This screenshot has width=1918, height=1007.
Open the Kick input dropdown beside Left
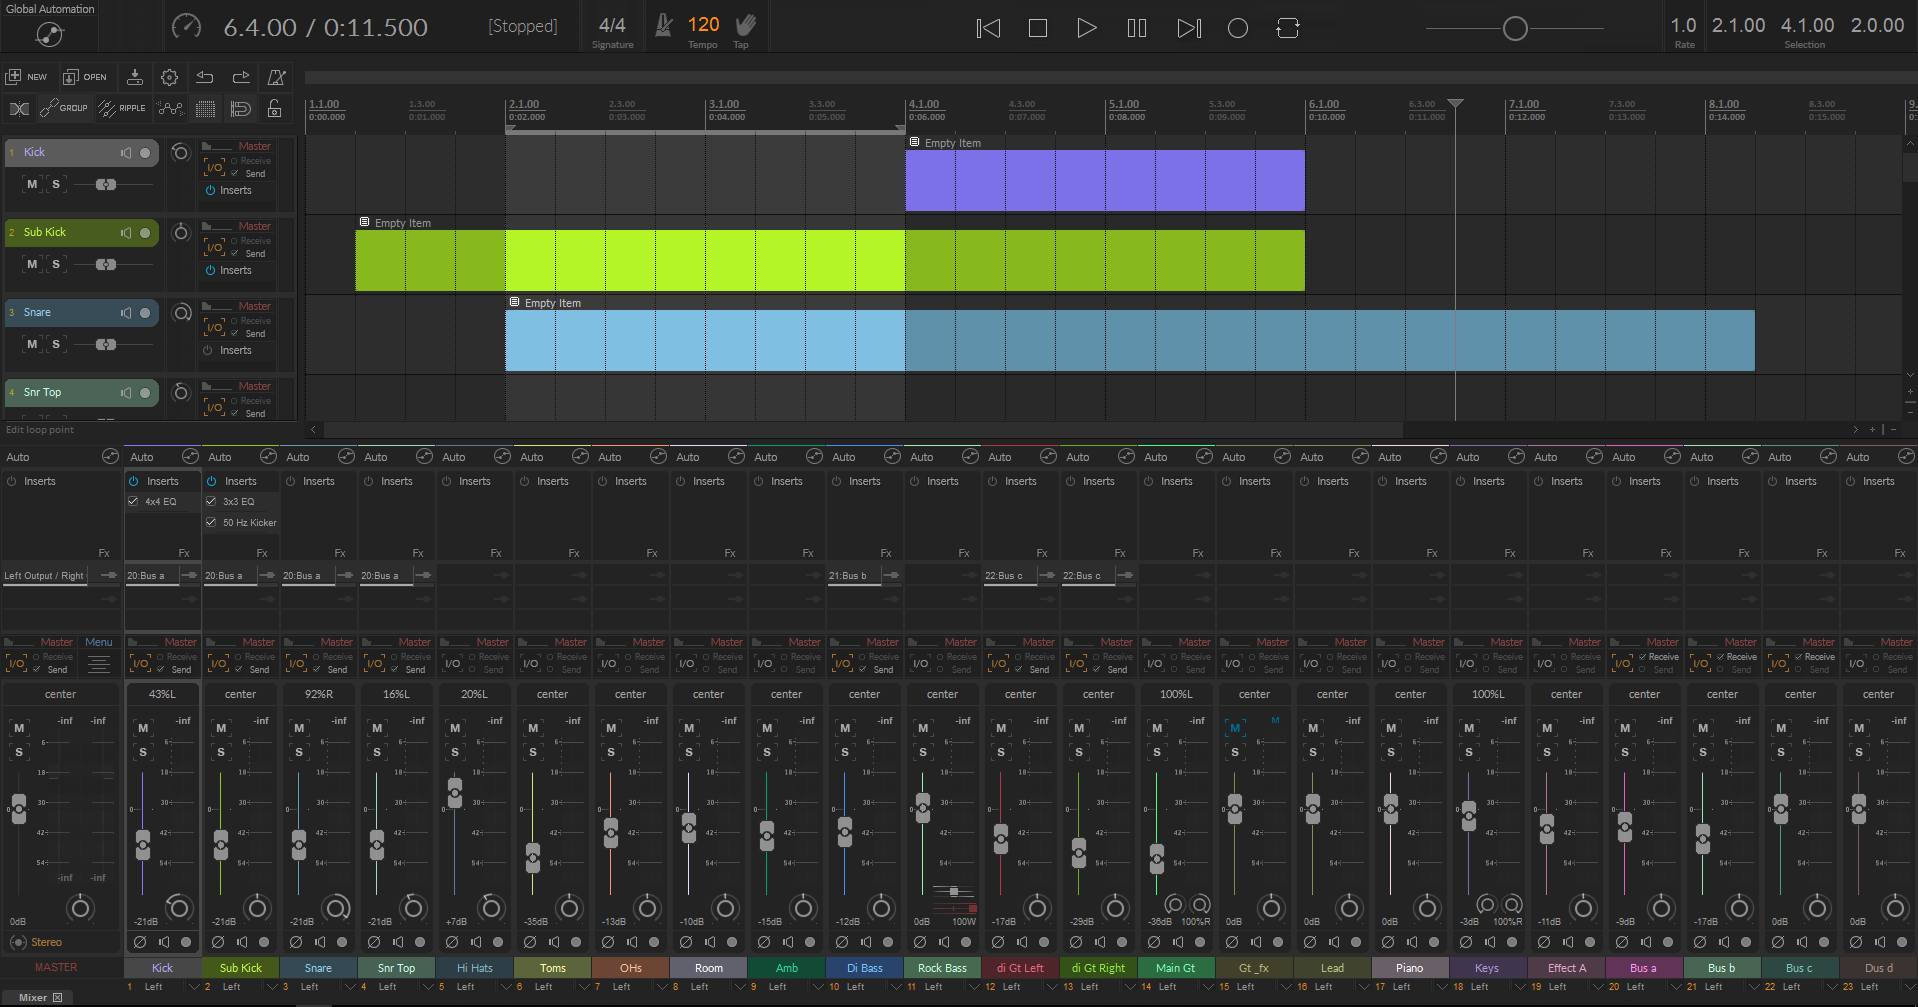point(194,987)
